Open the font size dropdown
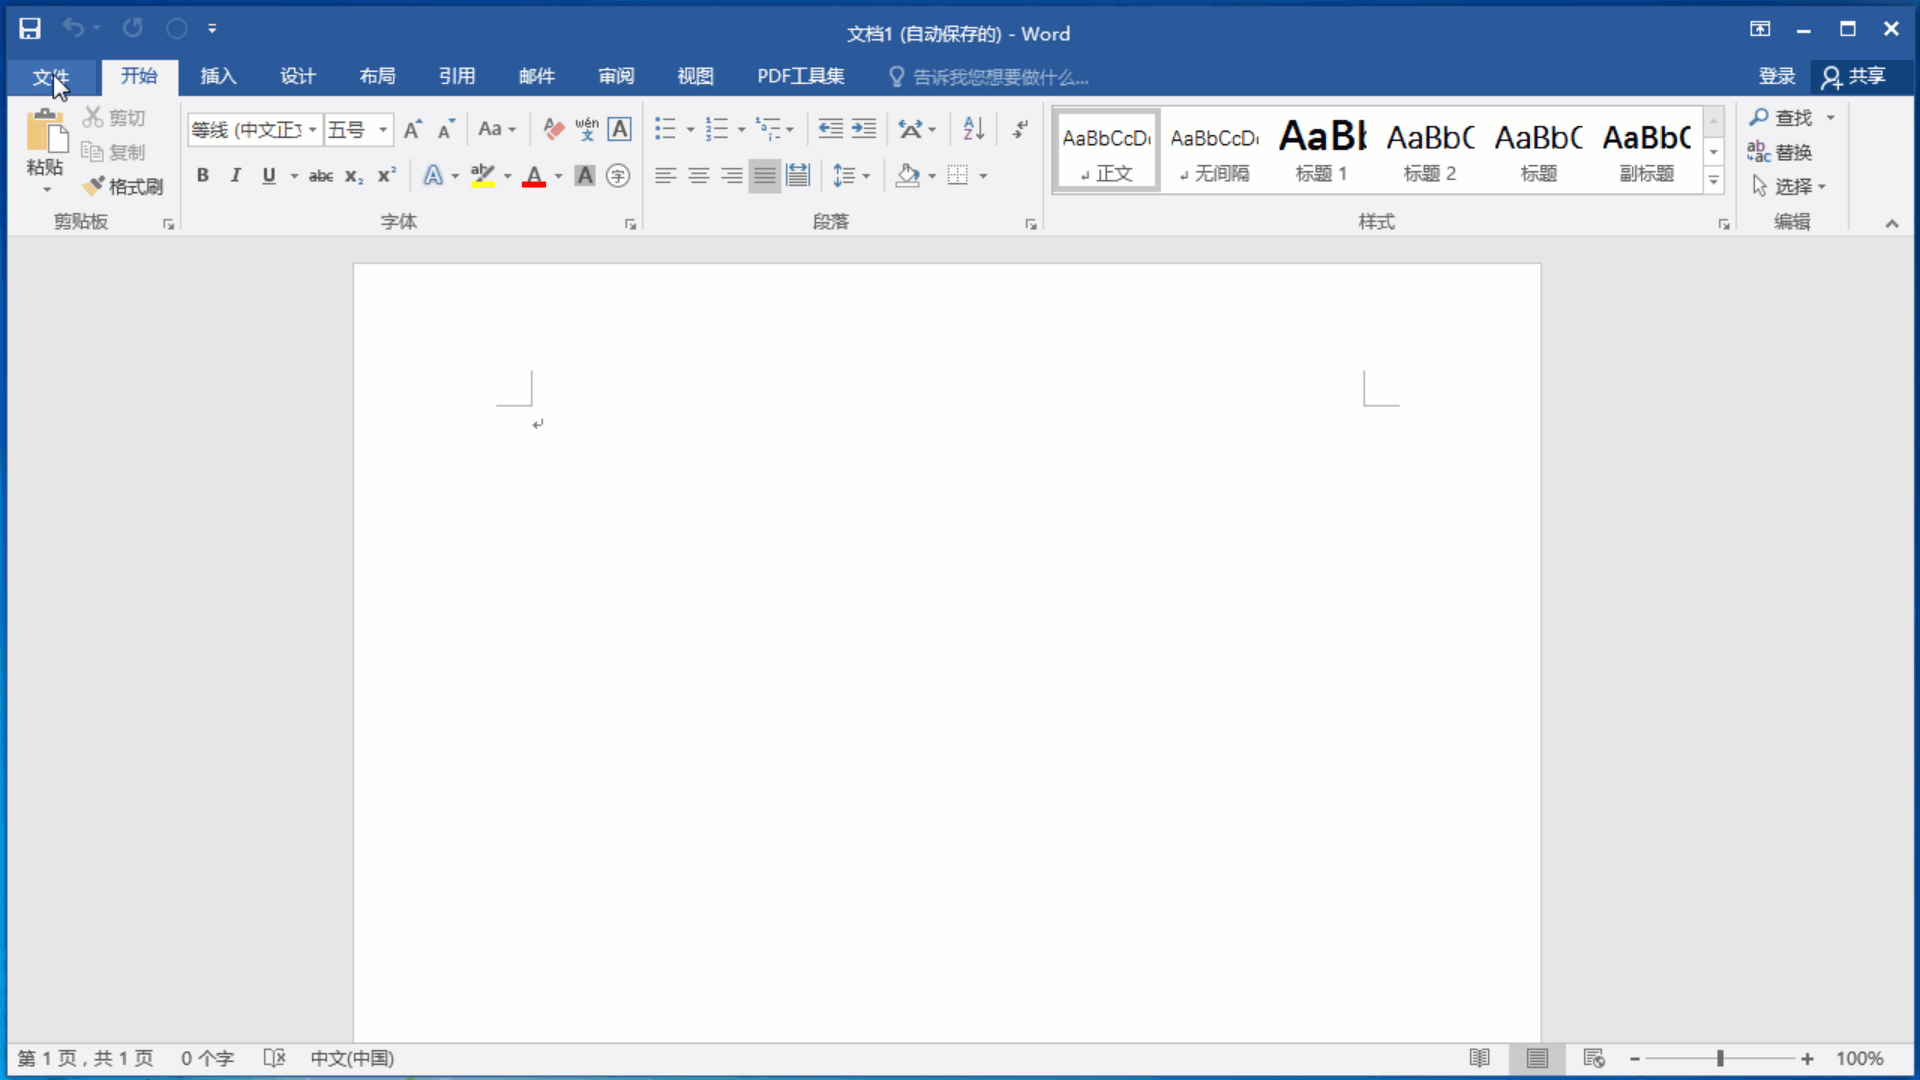 pos(383,130)
